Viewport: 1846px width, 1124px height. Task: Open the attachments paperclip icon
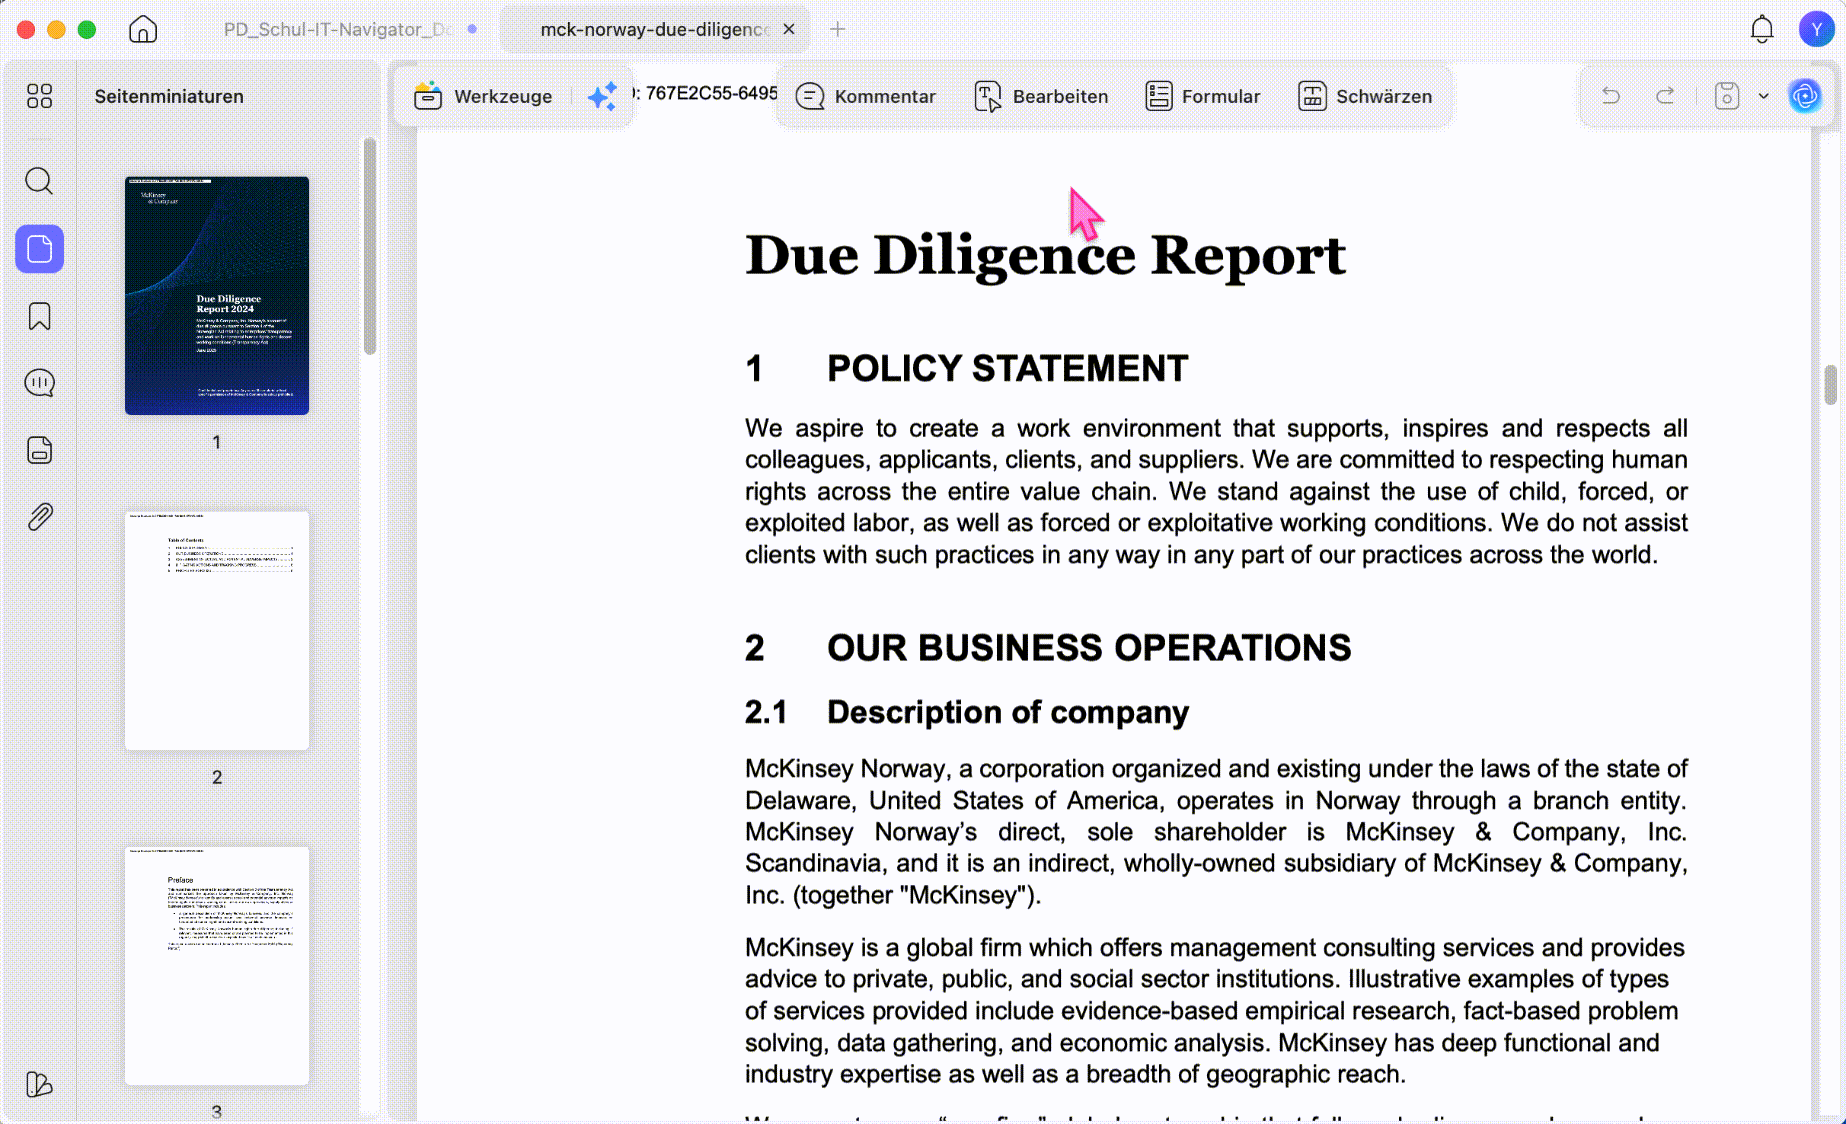click(x=39, y=517)
